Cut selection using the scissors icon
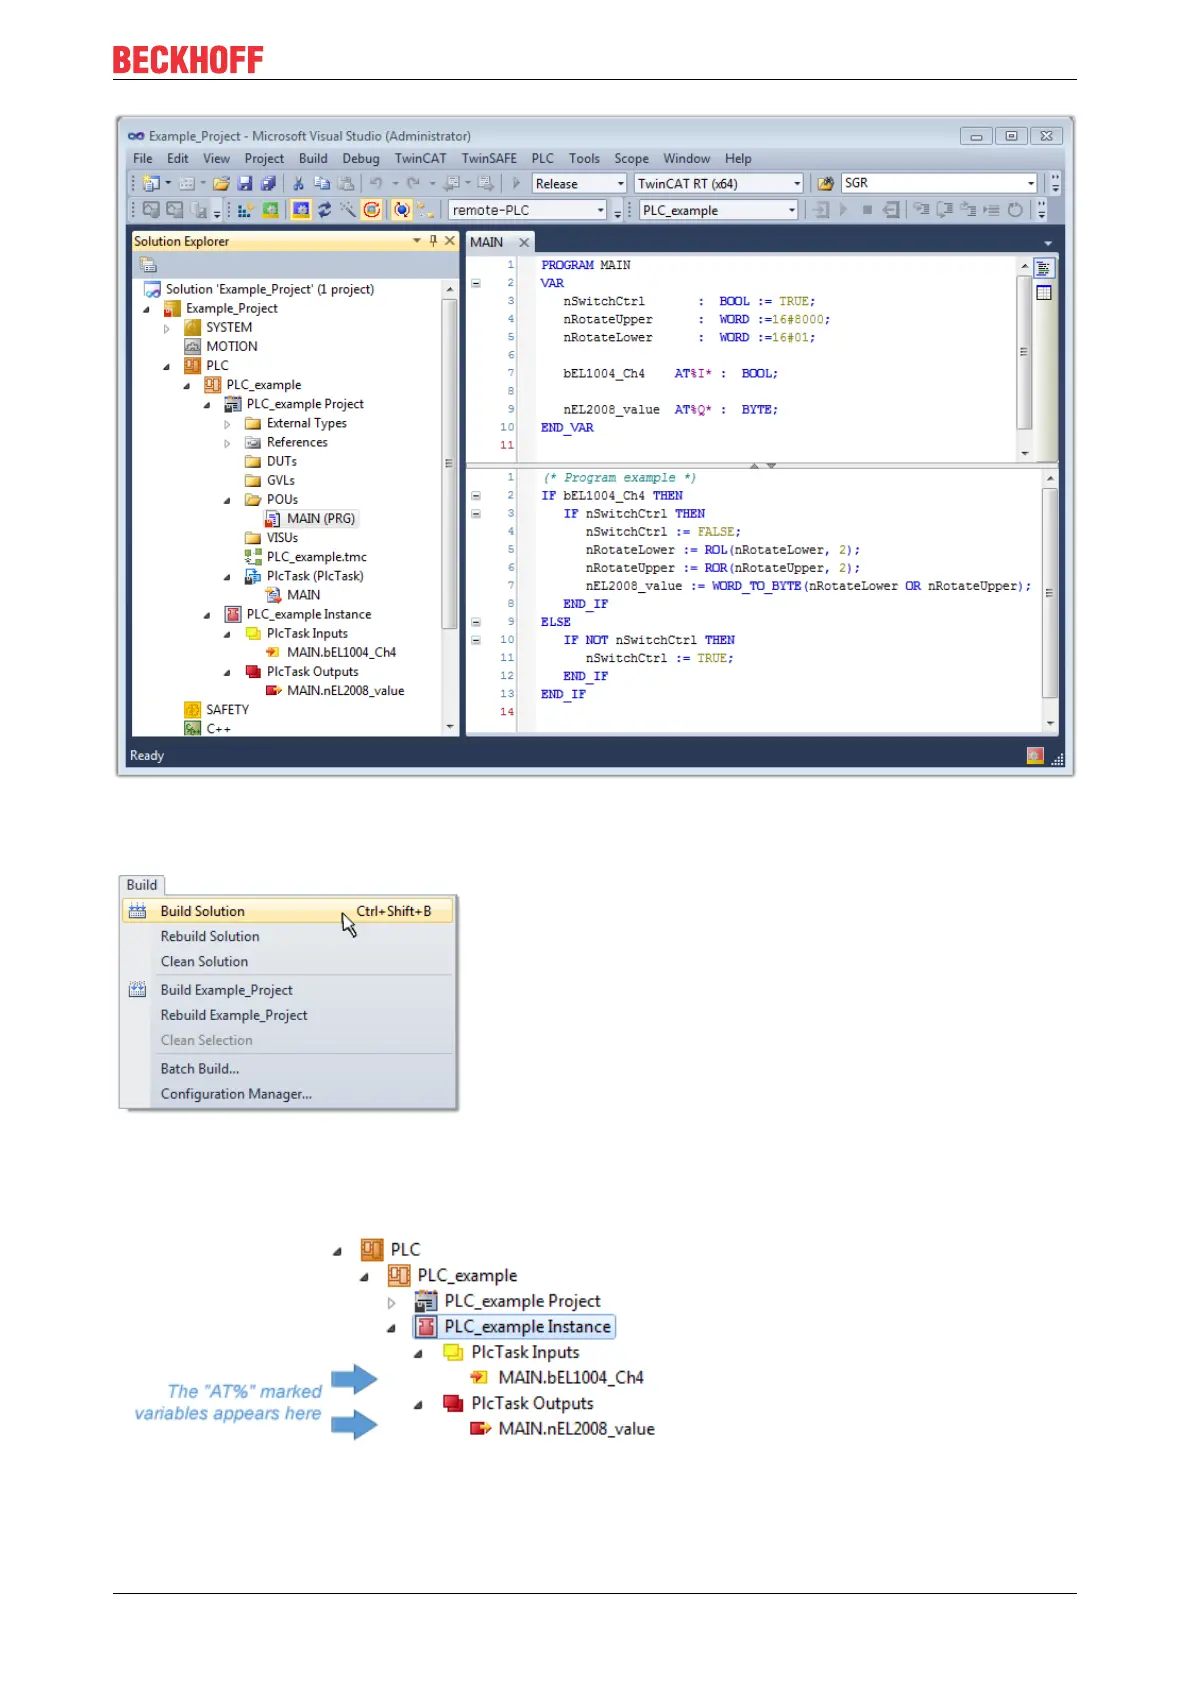Screen dimensions: 1191x1684 tap(298, 183)
